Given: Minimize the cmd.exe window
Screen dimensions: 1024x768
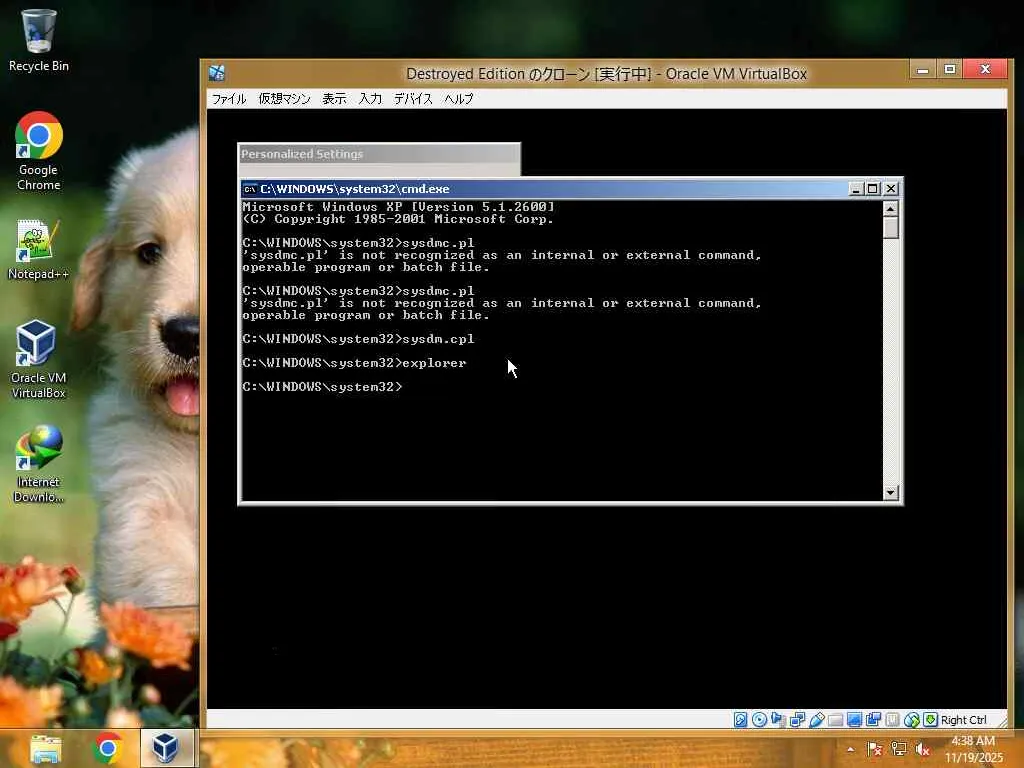Looking at the screenshot, I should click(x=856, y=189).
